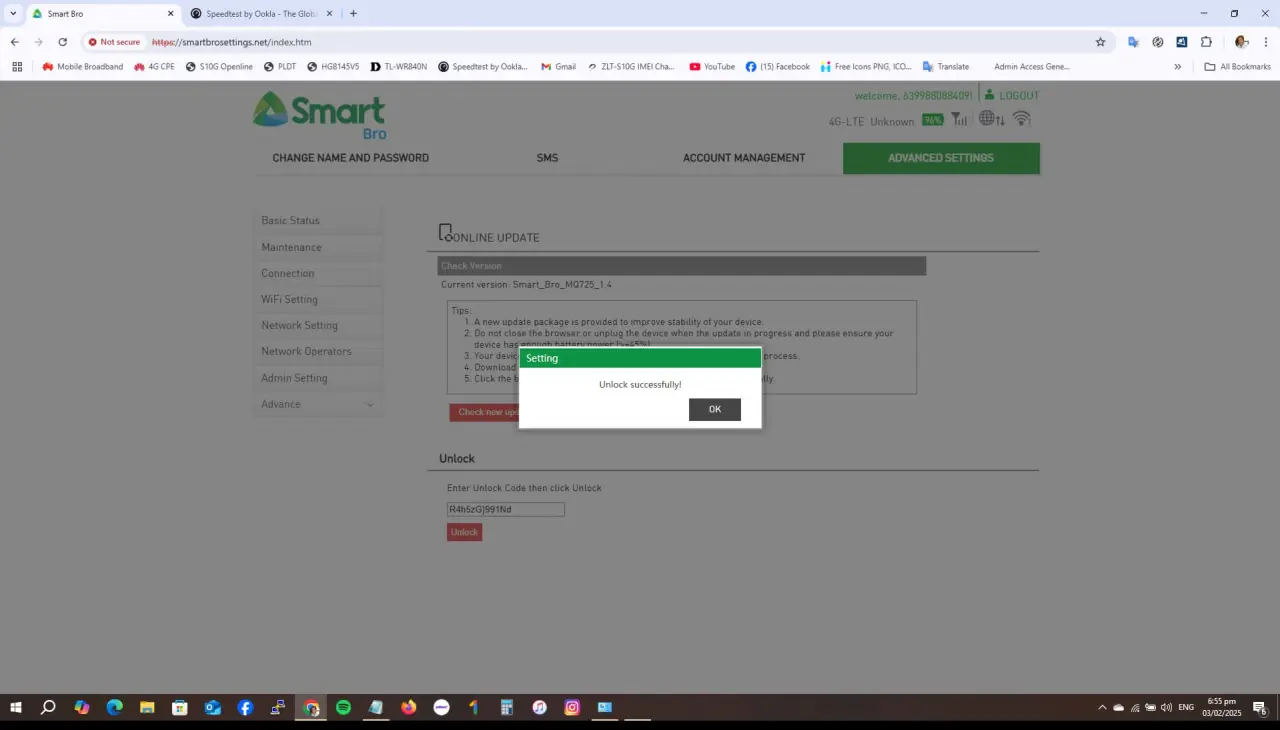Click the signal strength bars icon
The width and height of the screenshot is (1280, 730).
[x=958, y=119]
